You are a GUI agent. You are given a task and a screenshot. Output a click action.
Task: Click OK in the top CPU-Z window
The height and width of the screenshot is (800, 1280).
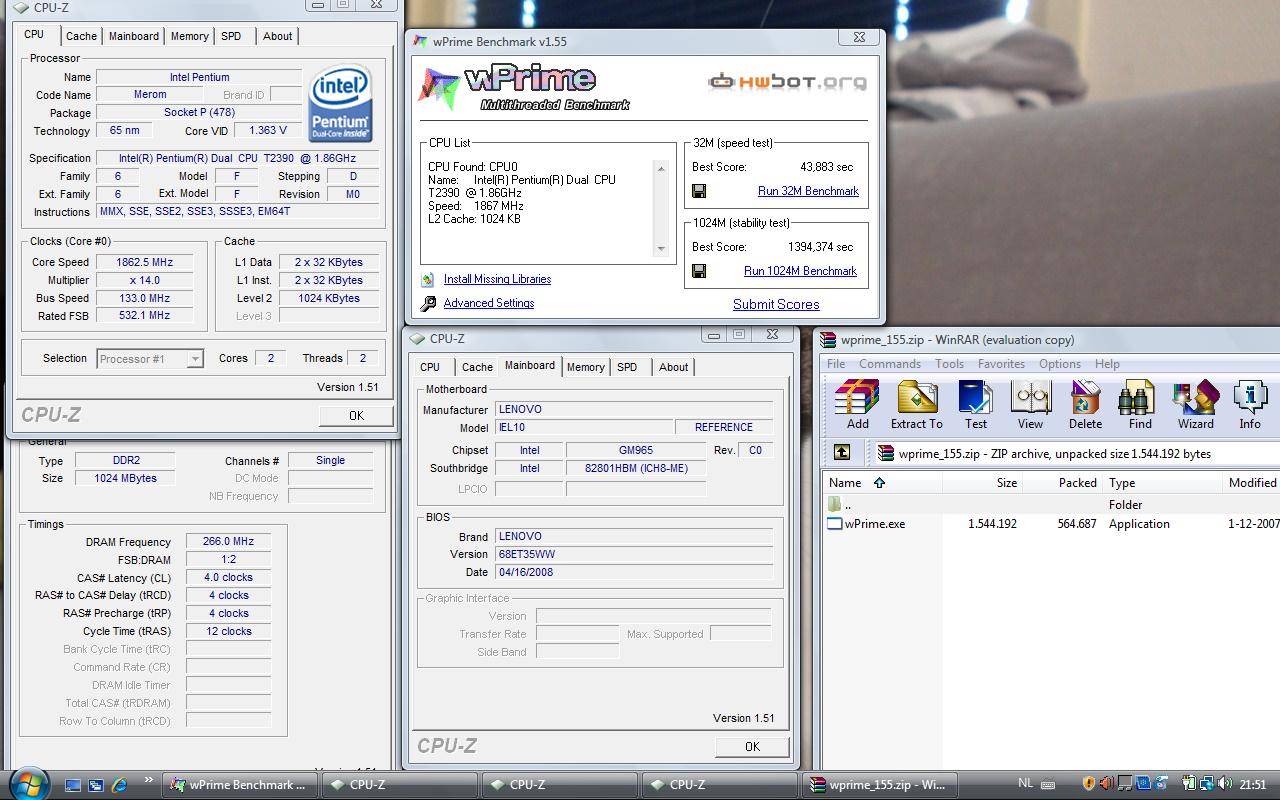coord(356,415)
